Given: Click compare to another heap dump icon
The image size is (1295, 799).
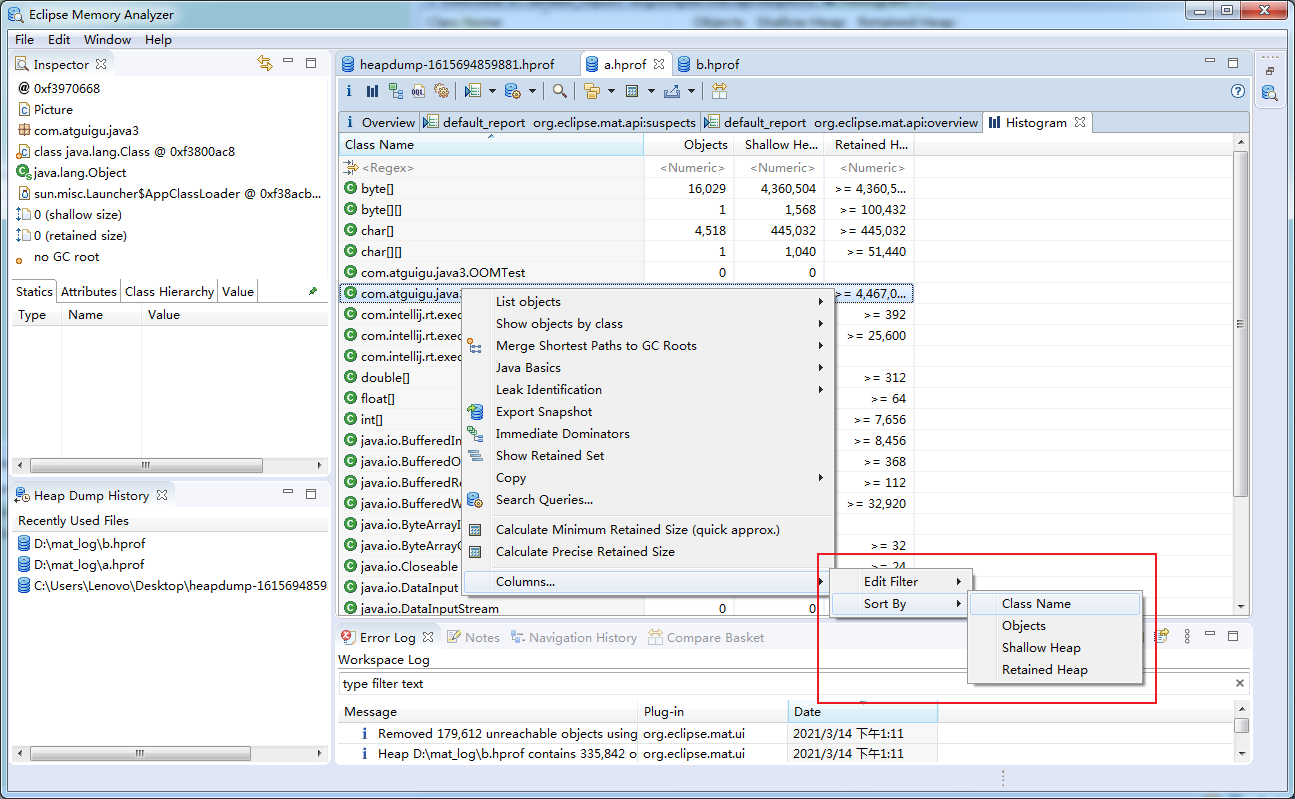Looking at the screenshot, I should click(x=719, y=91).
